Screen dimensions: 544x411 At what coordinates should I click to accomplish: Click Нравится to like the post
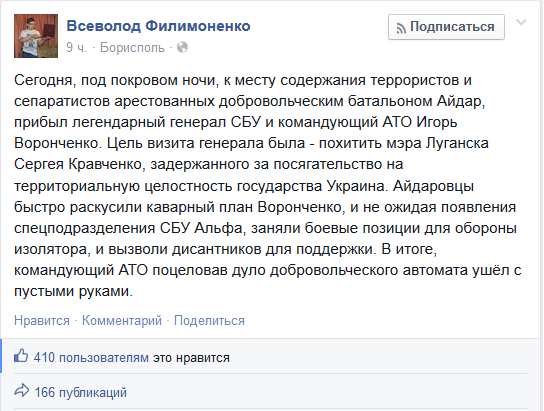coord(42,320)
